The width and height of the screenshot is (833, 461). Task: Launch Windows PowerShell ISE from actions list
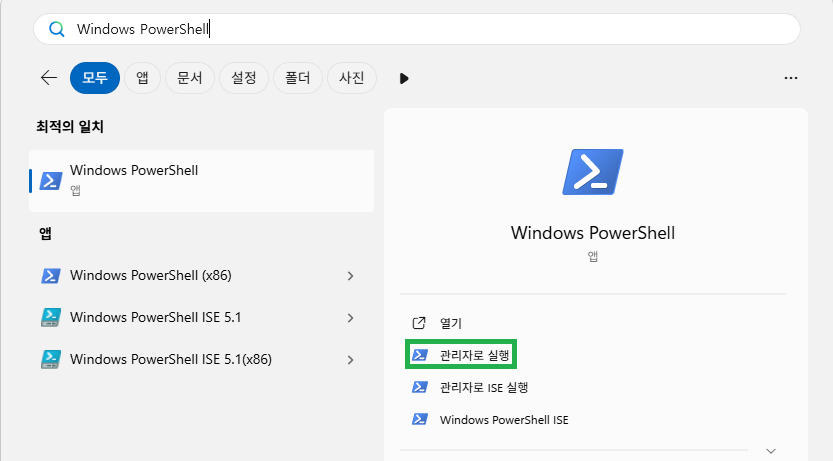[504, 420]
